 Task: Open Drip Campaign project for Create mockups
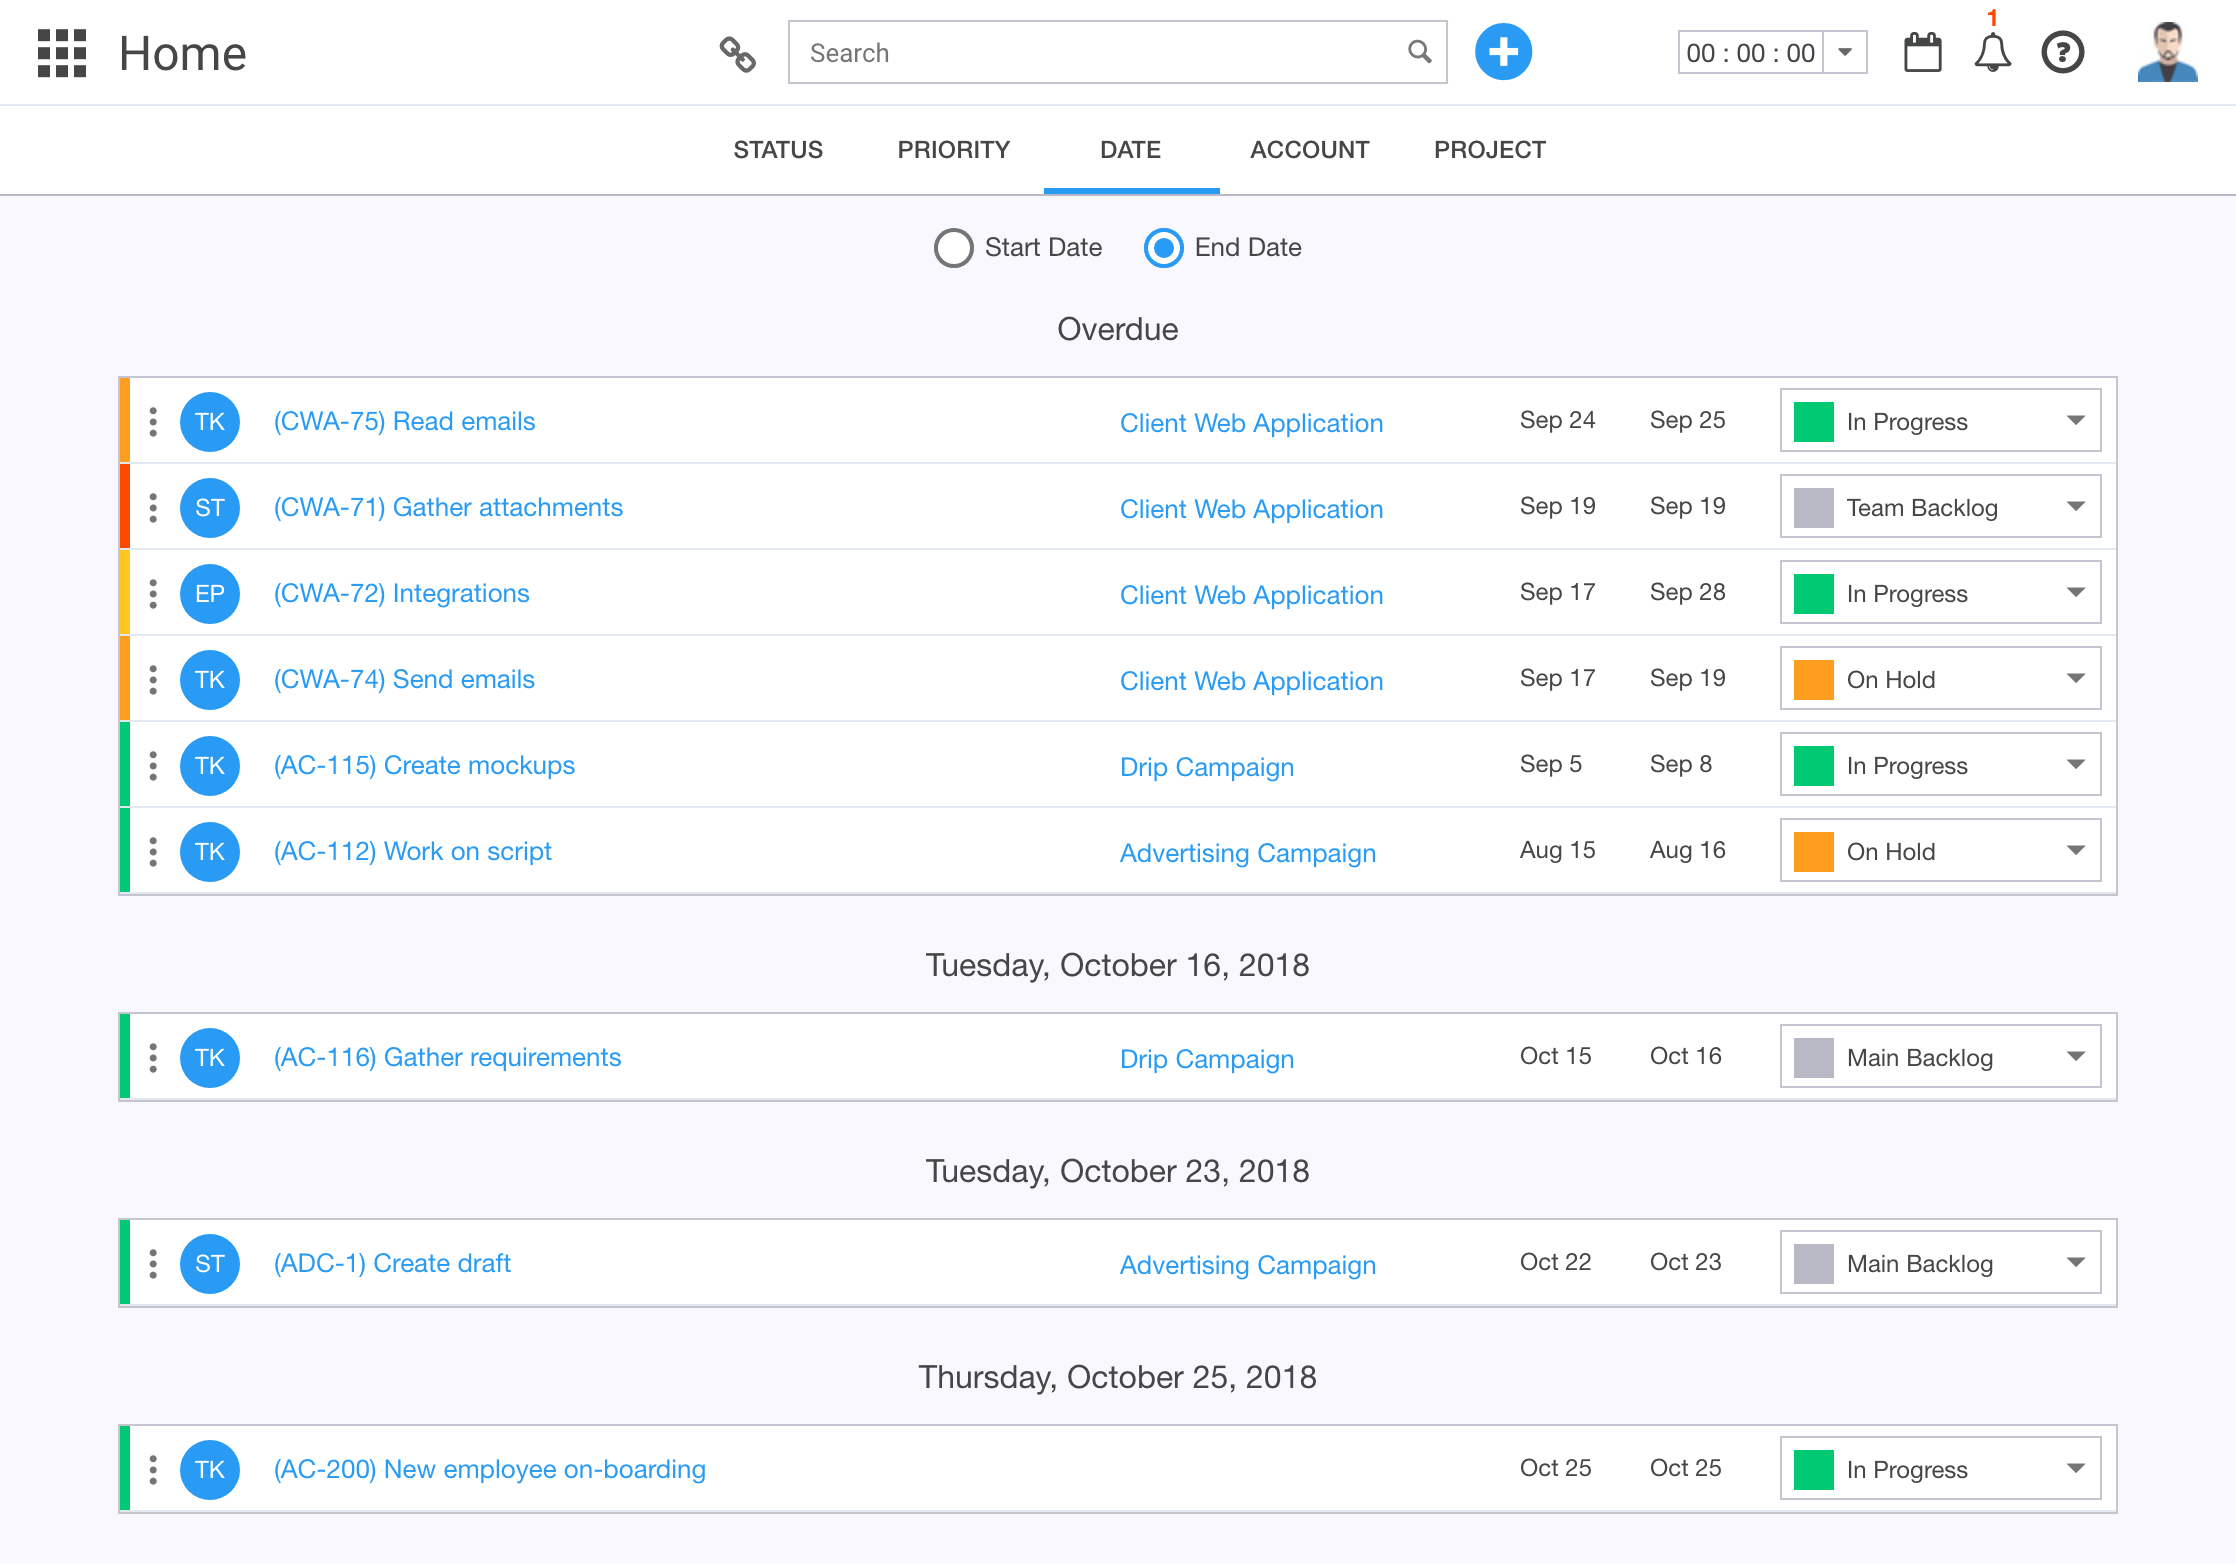pyautogui.click(x=1206, y=767)
